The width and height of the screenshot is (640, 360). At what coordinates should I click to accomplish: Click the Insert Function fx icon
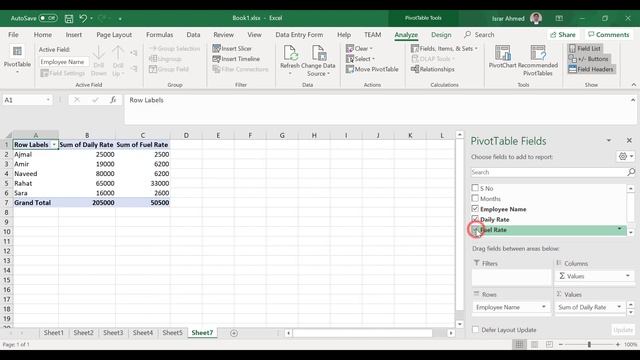point(113,100)
